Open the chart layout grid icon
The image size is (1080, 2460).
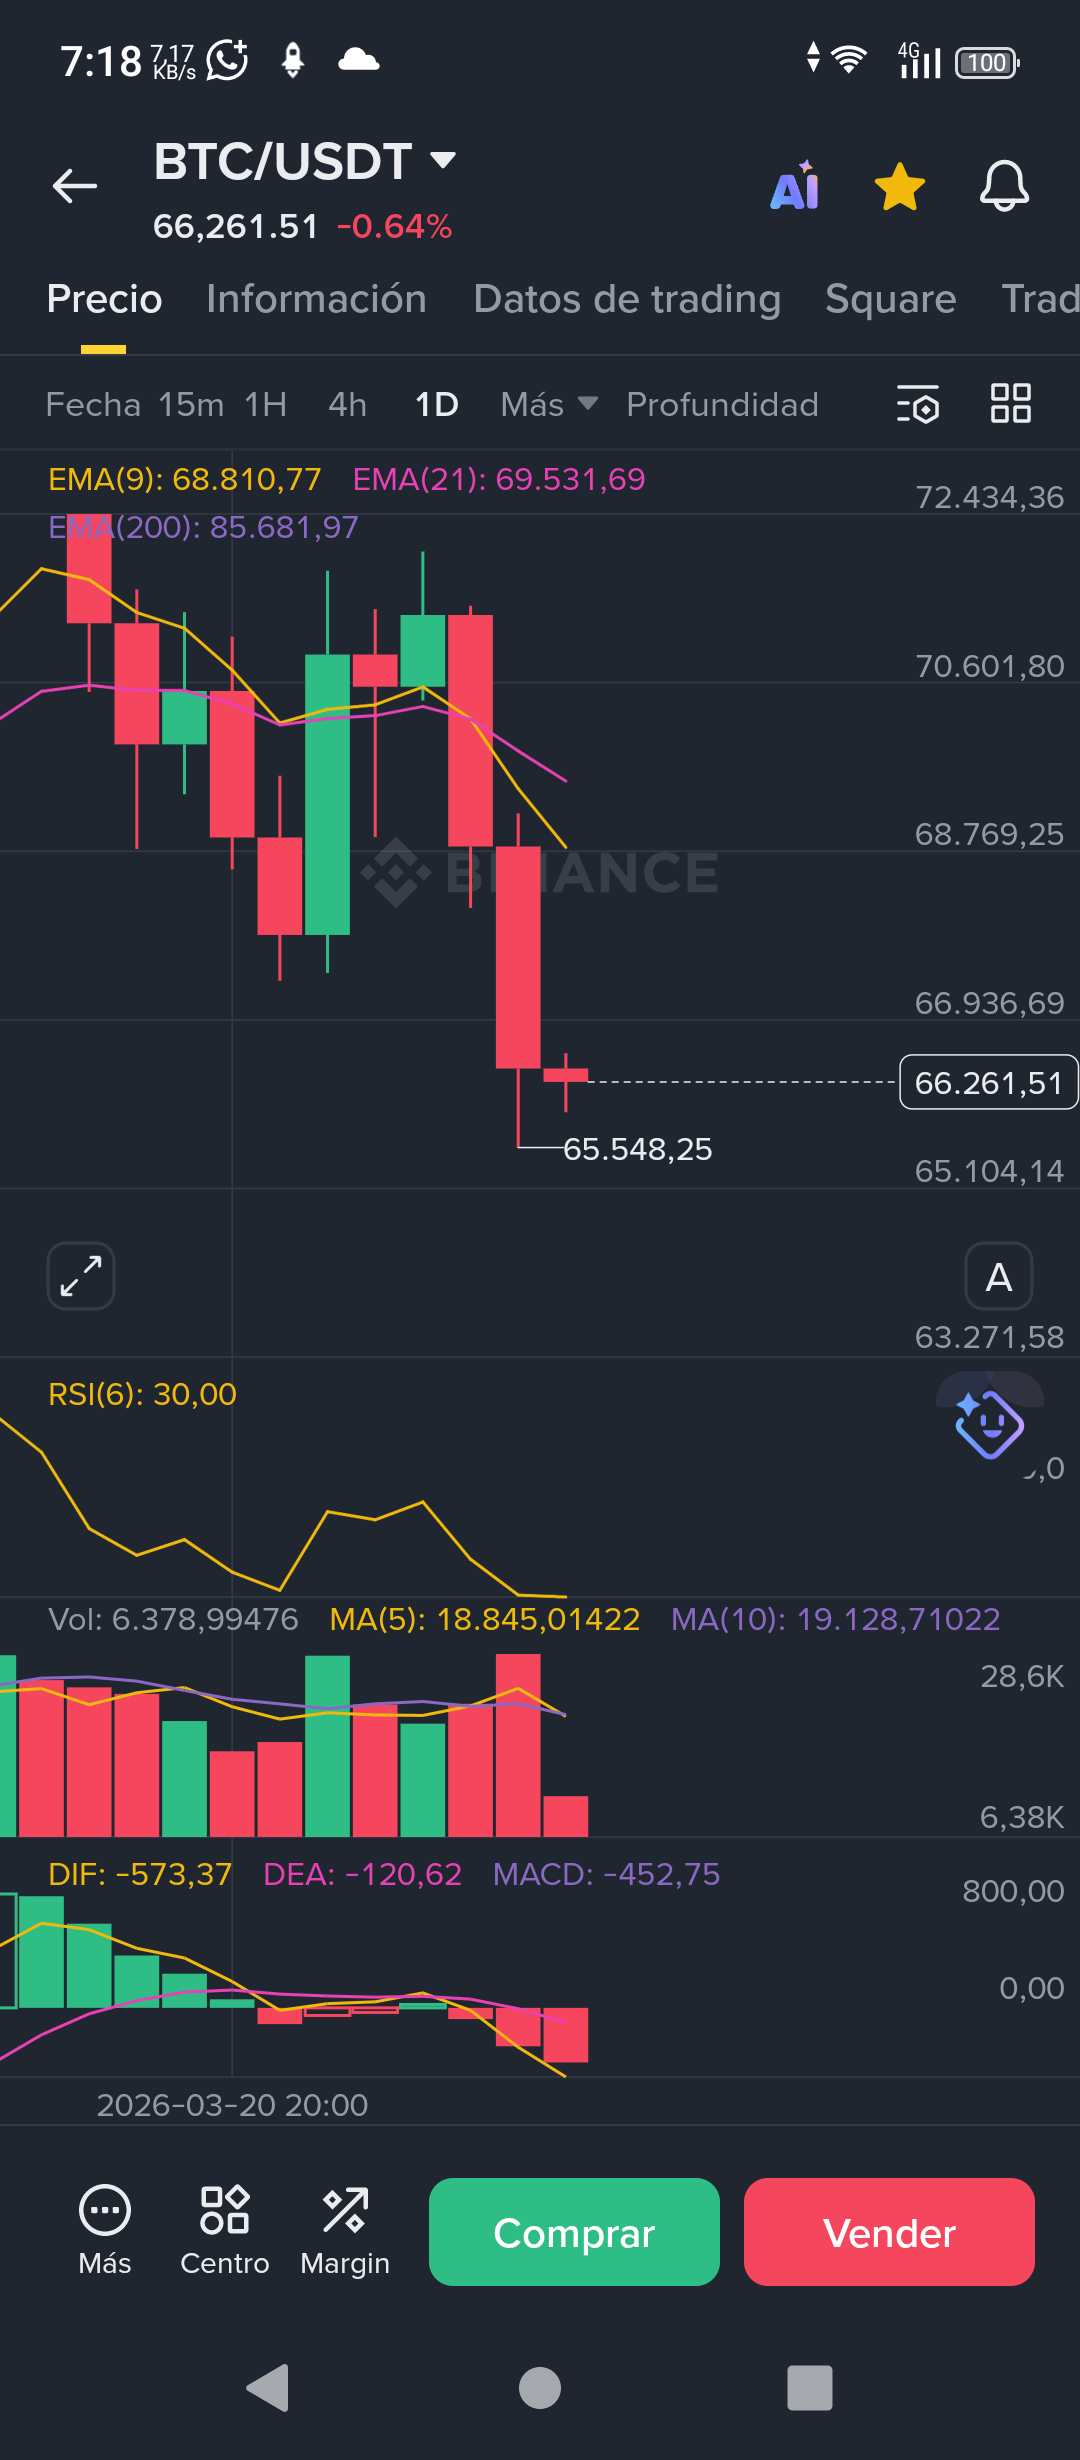click(x=1010, y=404)
